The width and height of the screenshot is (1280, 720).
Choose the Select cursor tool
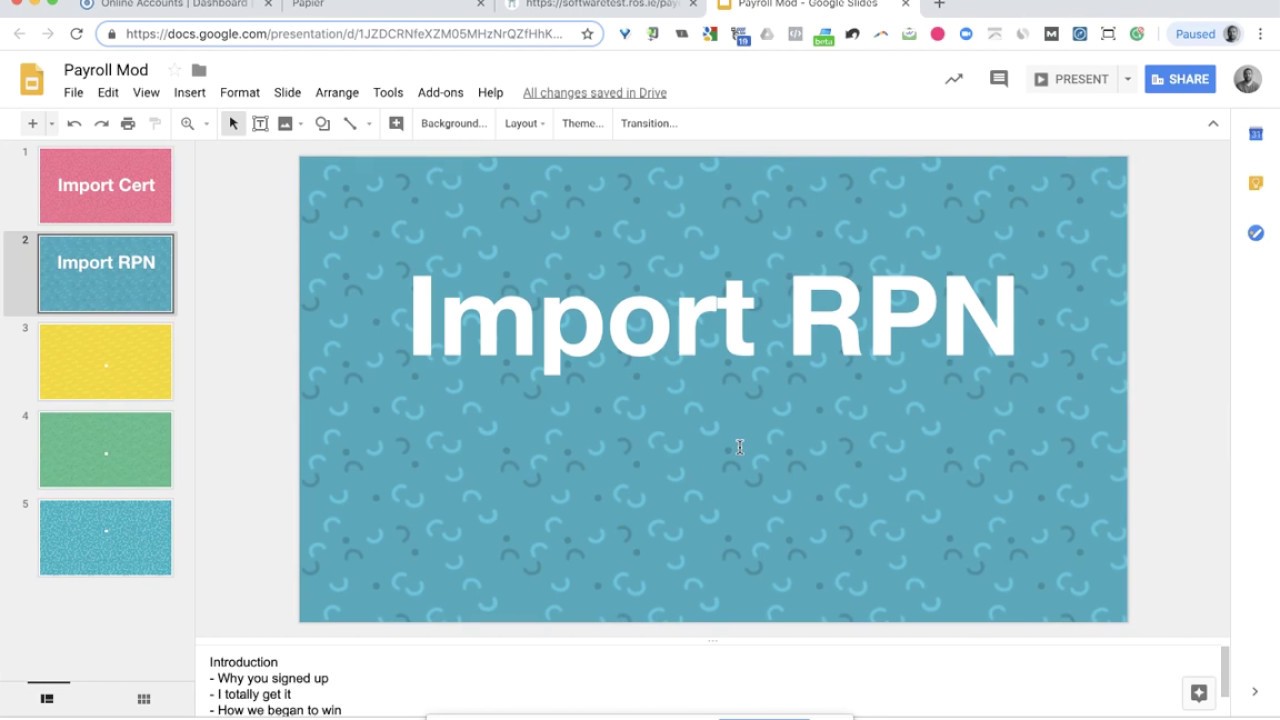pos(233,123)
